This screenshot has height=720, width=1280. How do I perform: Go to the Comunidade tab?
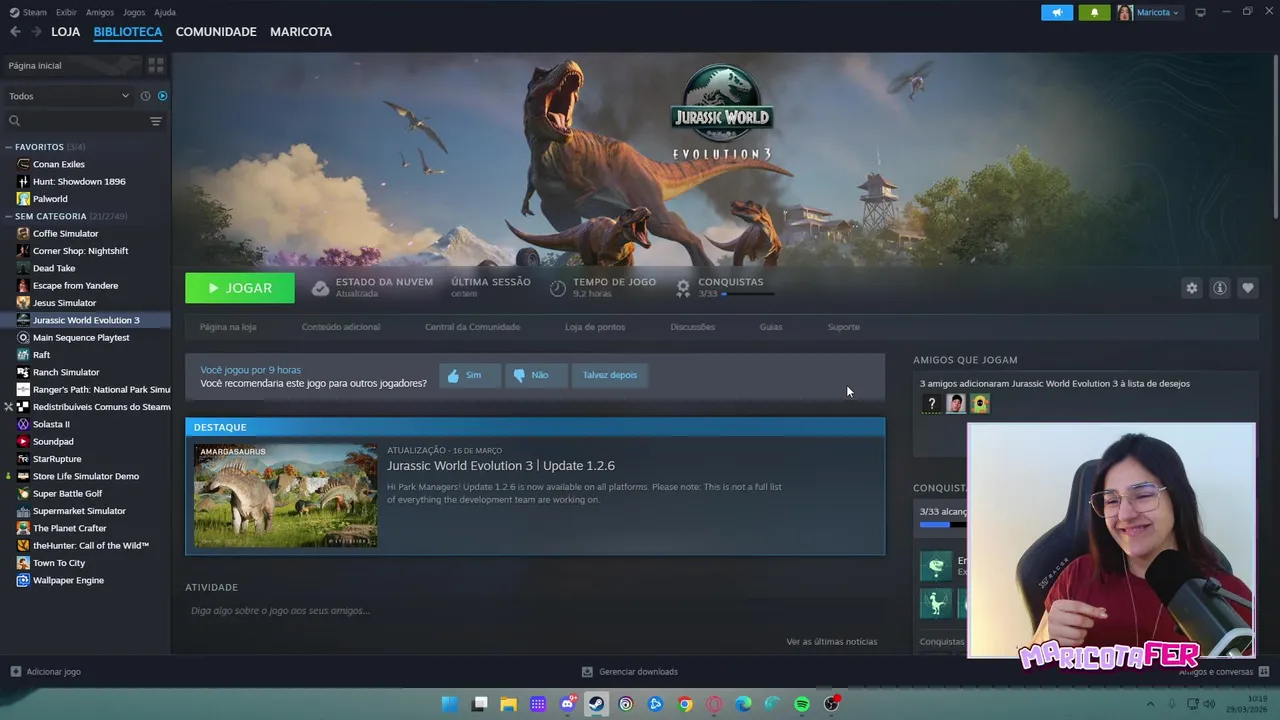pyautogui.click(x=216, y=32)
